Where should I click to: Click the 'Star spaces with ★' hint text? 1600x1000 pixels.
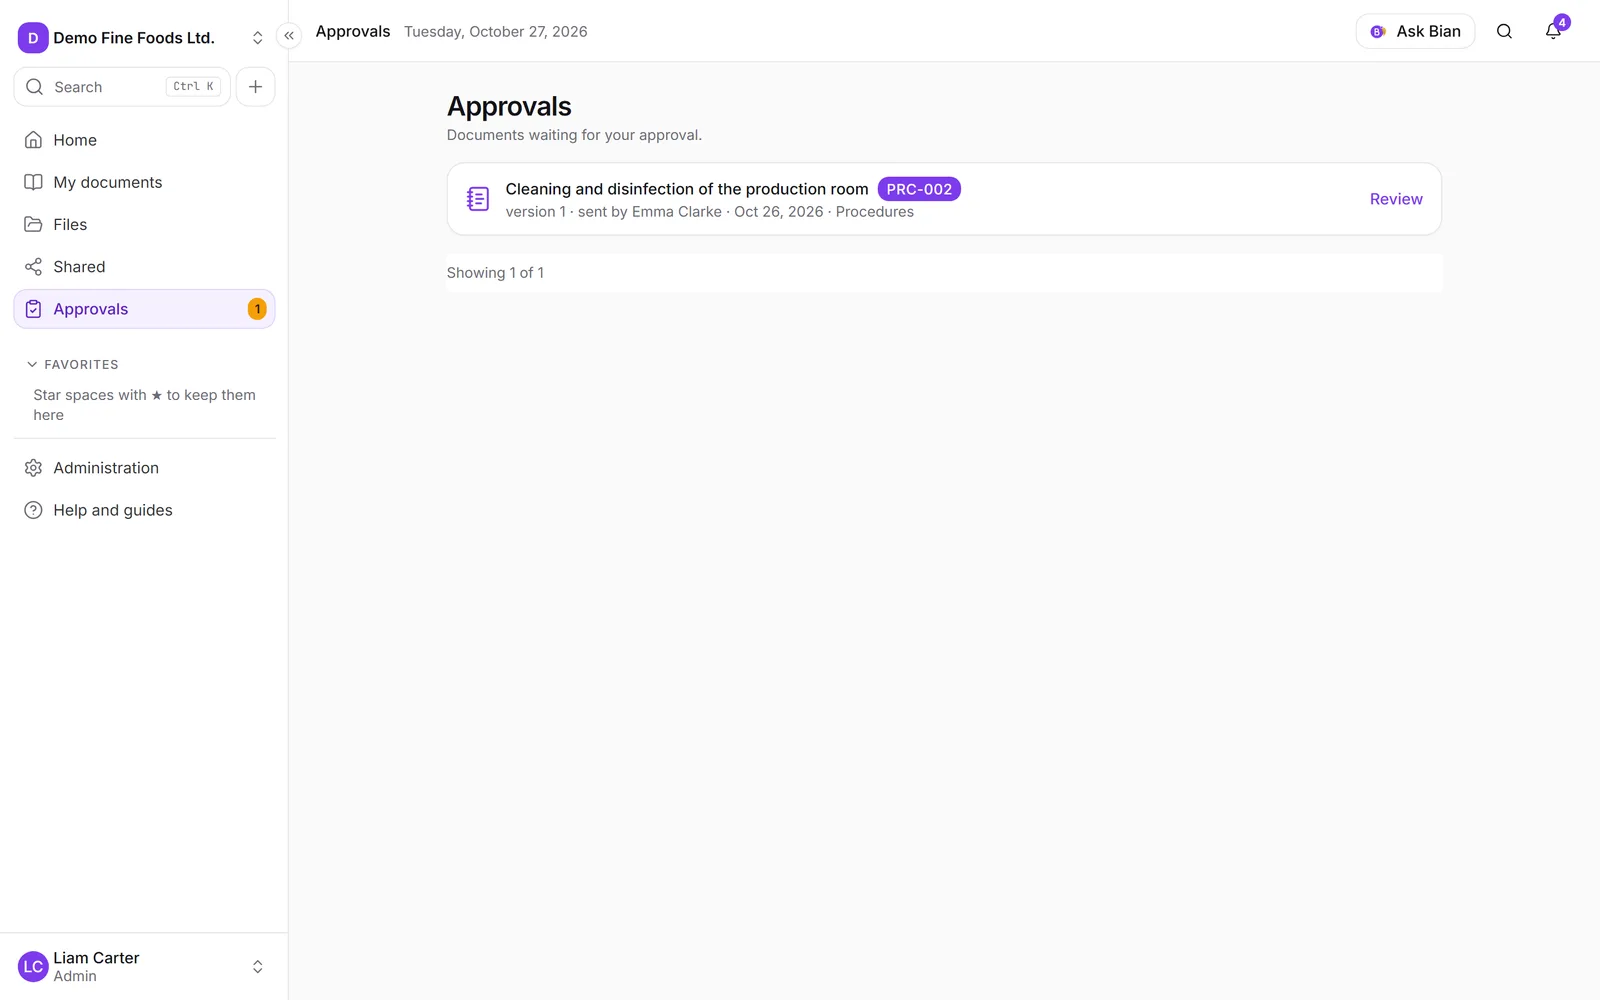(144, 405)
